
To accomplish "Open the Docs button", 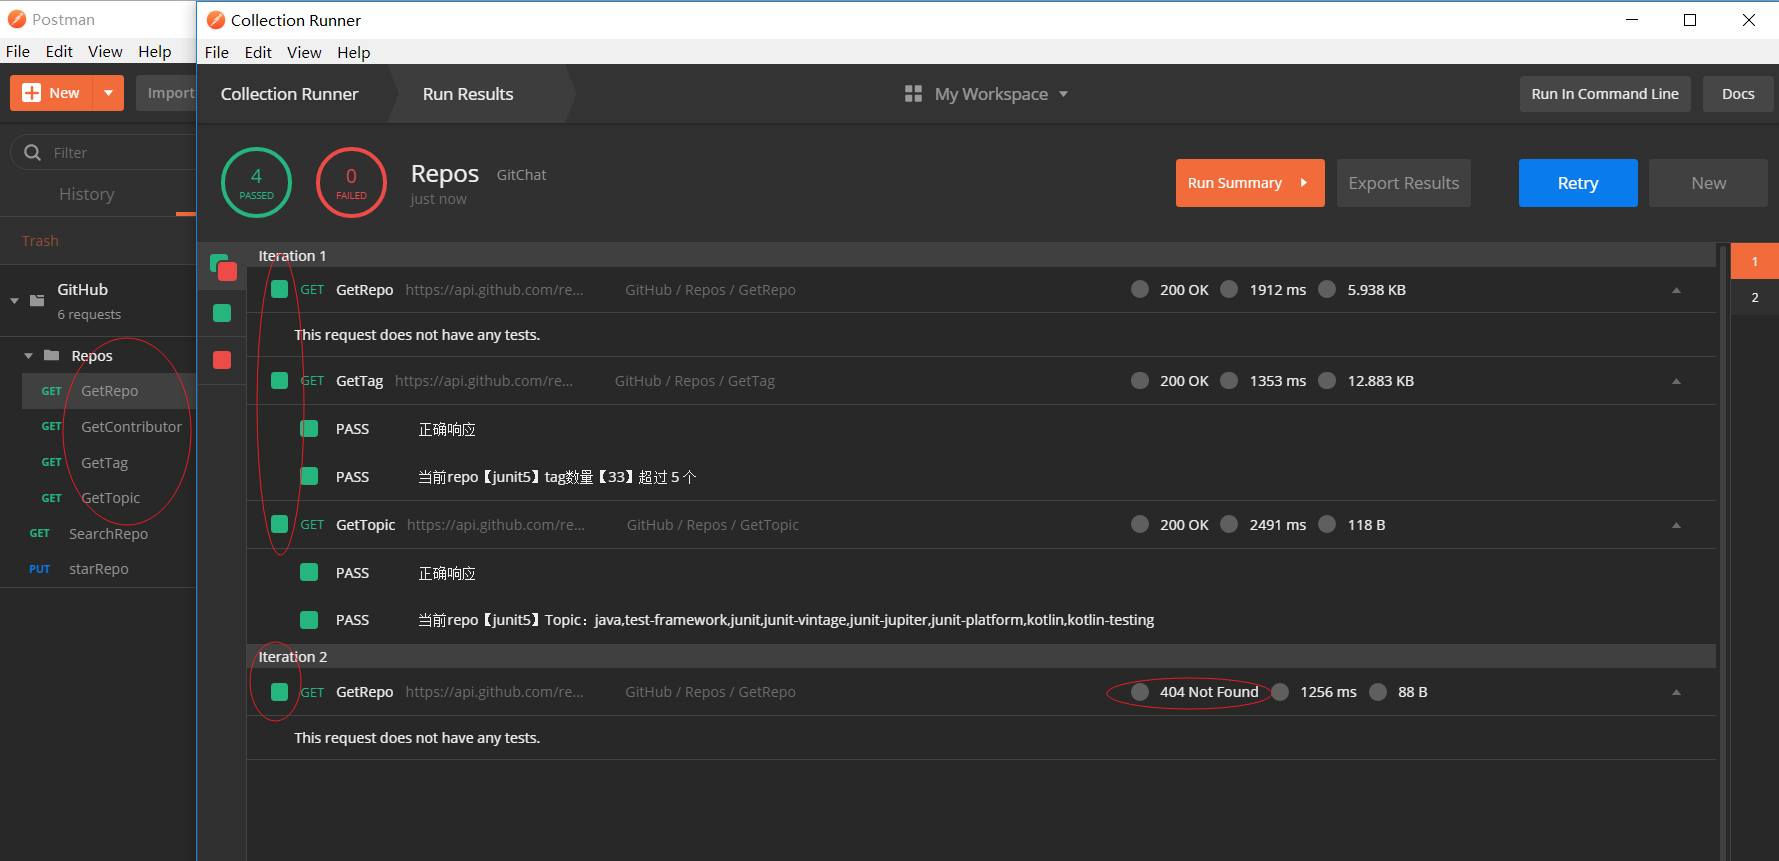I will (x=1738, y=94).
